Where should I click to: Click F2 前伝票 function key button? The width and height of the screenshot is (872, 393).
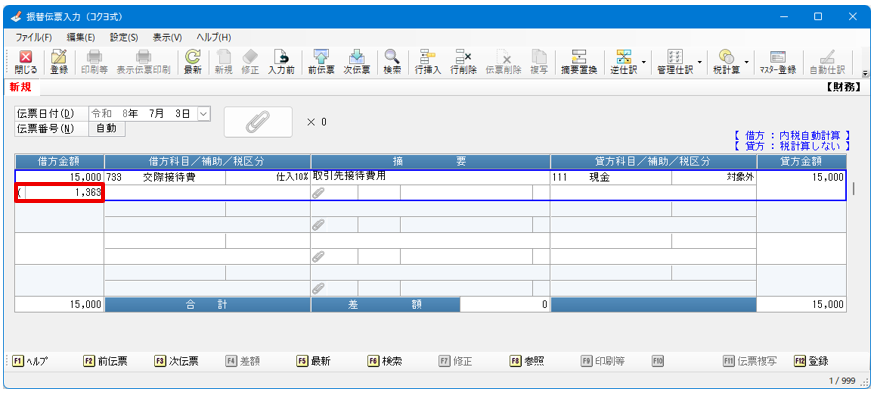click(x=105, y=361)
